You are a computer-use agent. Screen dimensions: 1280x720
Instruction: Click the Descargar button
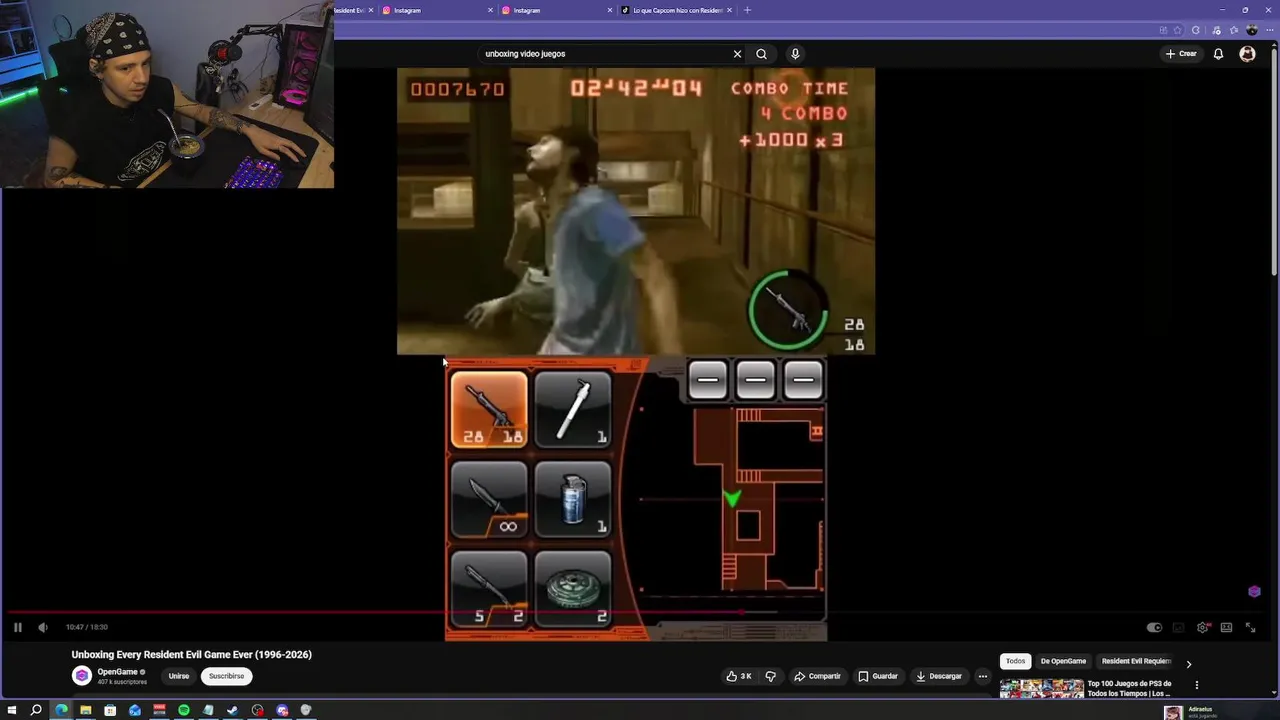pyautogui.click(x=939, y=676)
